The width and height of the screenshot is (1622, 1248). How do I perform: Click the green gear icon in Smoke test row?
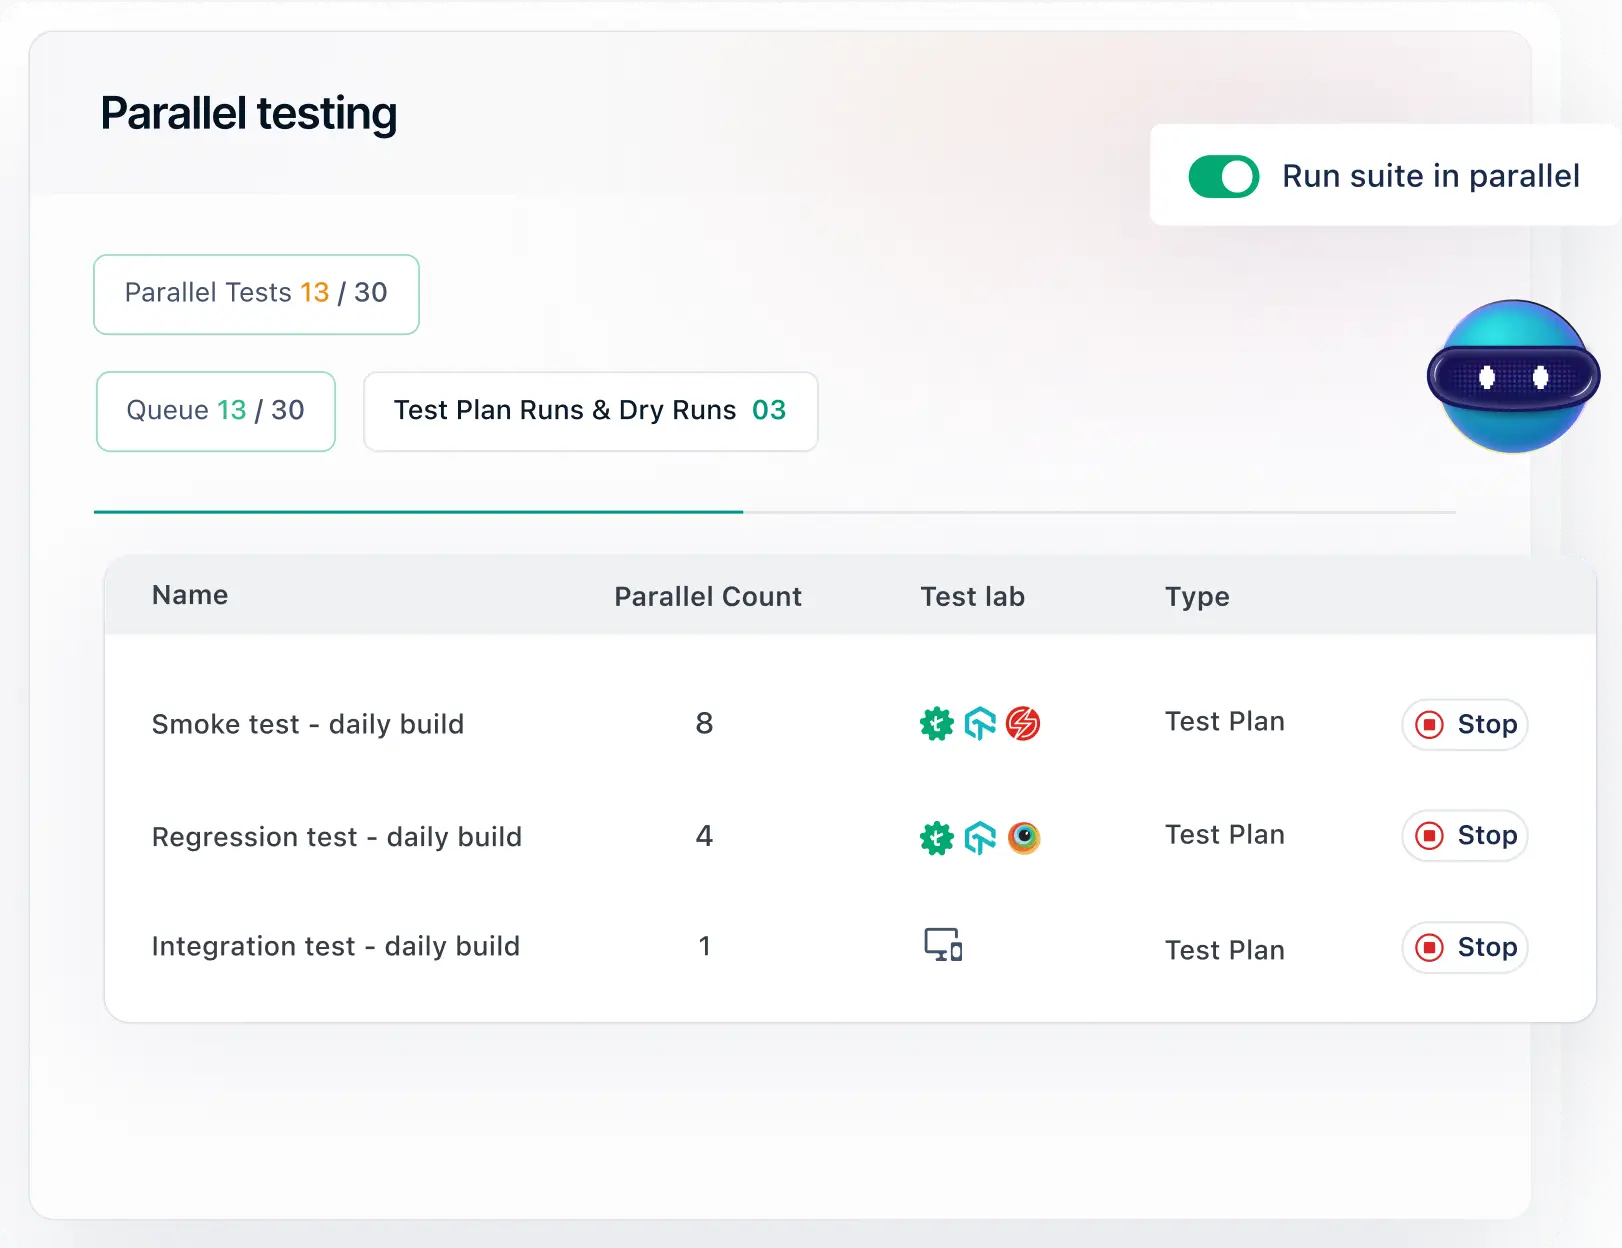click(x=936, y=723)
